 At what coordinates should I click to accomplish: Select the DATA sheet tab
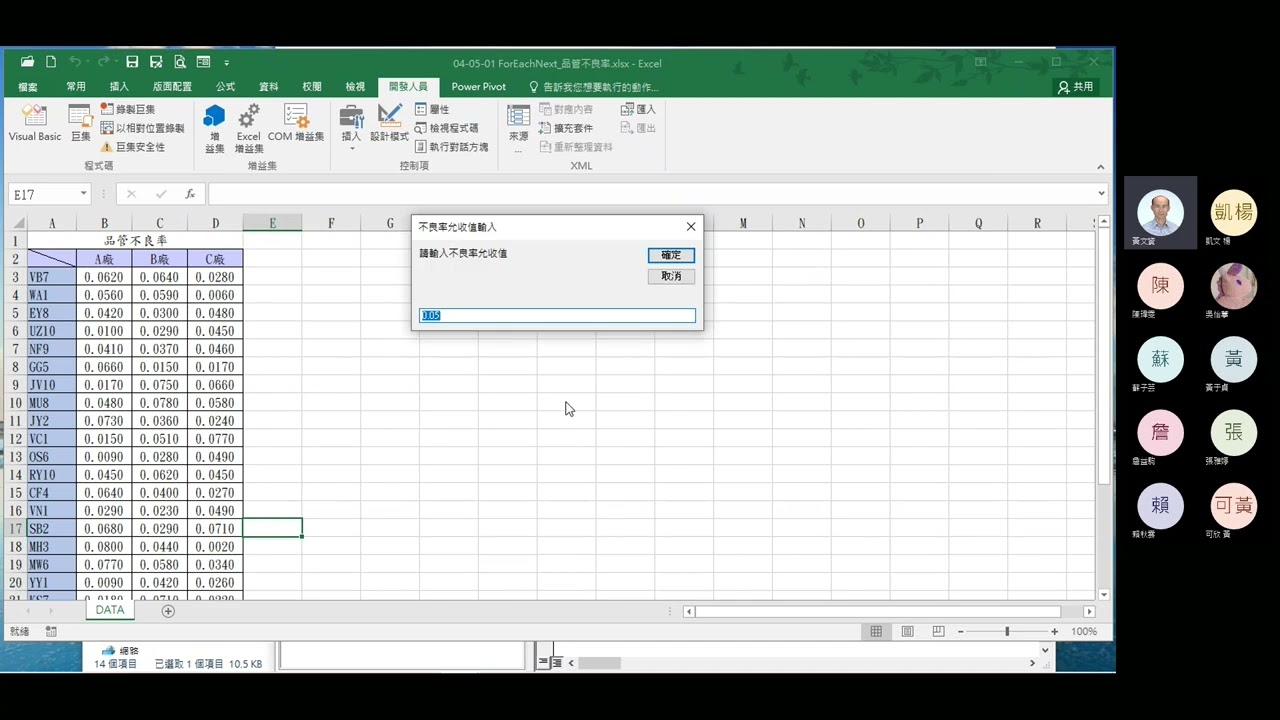click(x=110, y=610)
